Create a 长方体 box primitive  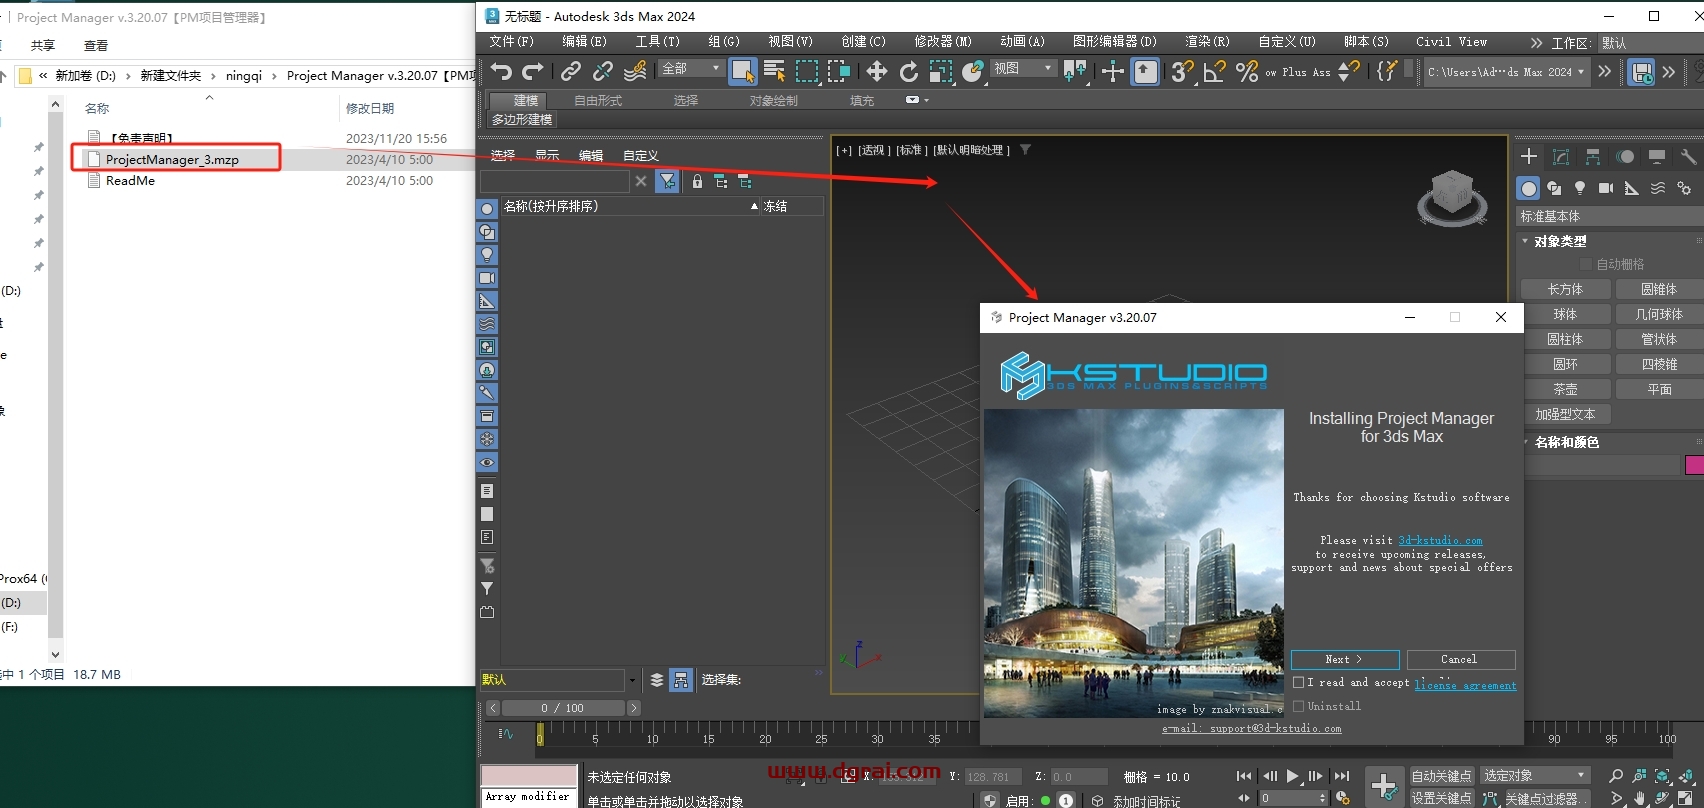pos(1565,289)
